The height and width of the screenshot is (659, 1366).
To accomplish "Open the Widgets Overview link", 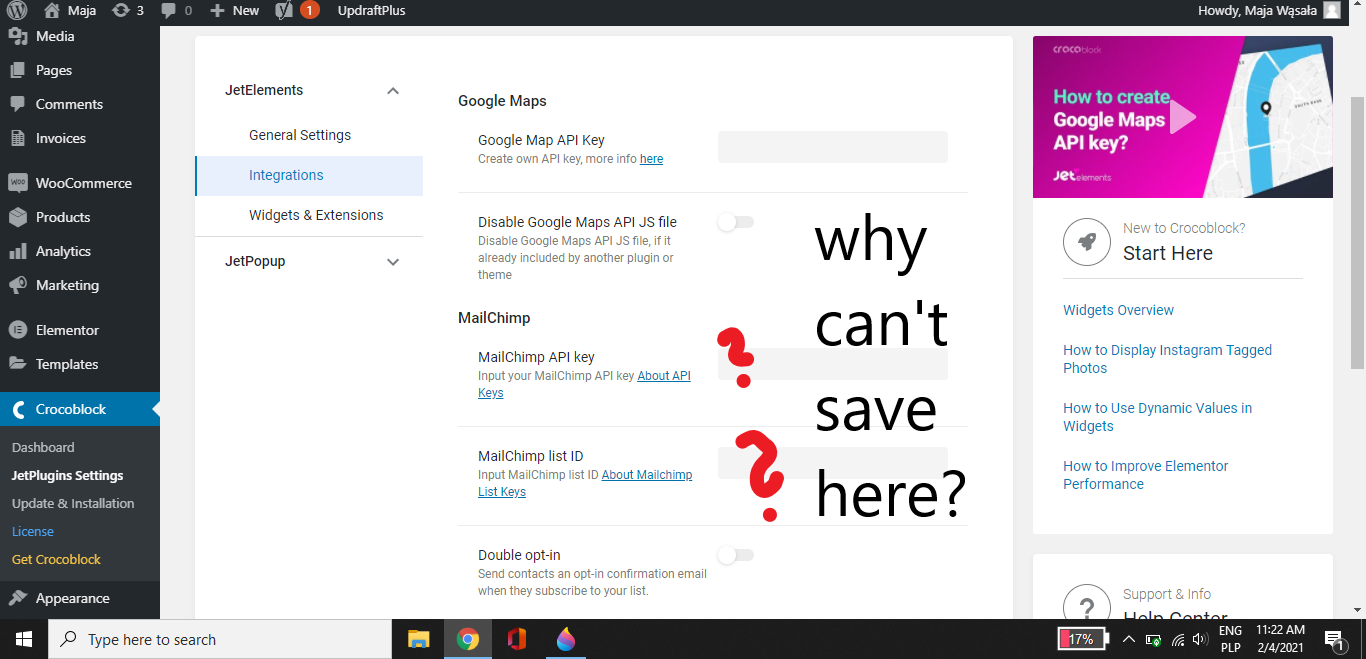I will (1118, 310).
